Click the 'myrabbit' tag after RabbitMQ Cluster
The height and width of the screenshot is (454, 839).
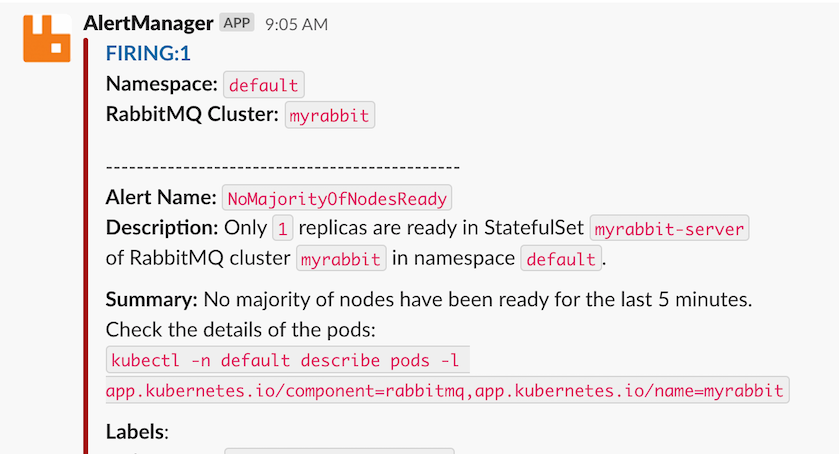pyautogui.click(x=329, y=115)
